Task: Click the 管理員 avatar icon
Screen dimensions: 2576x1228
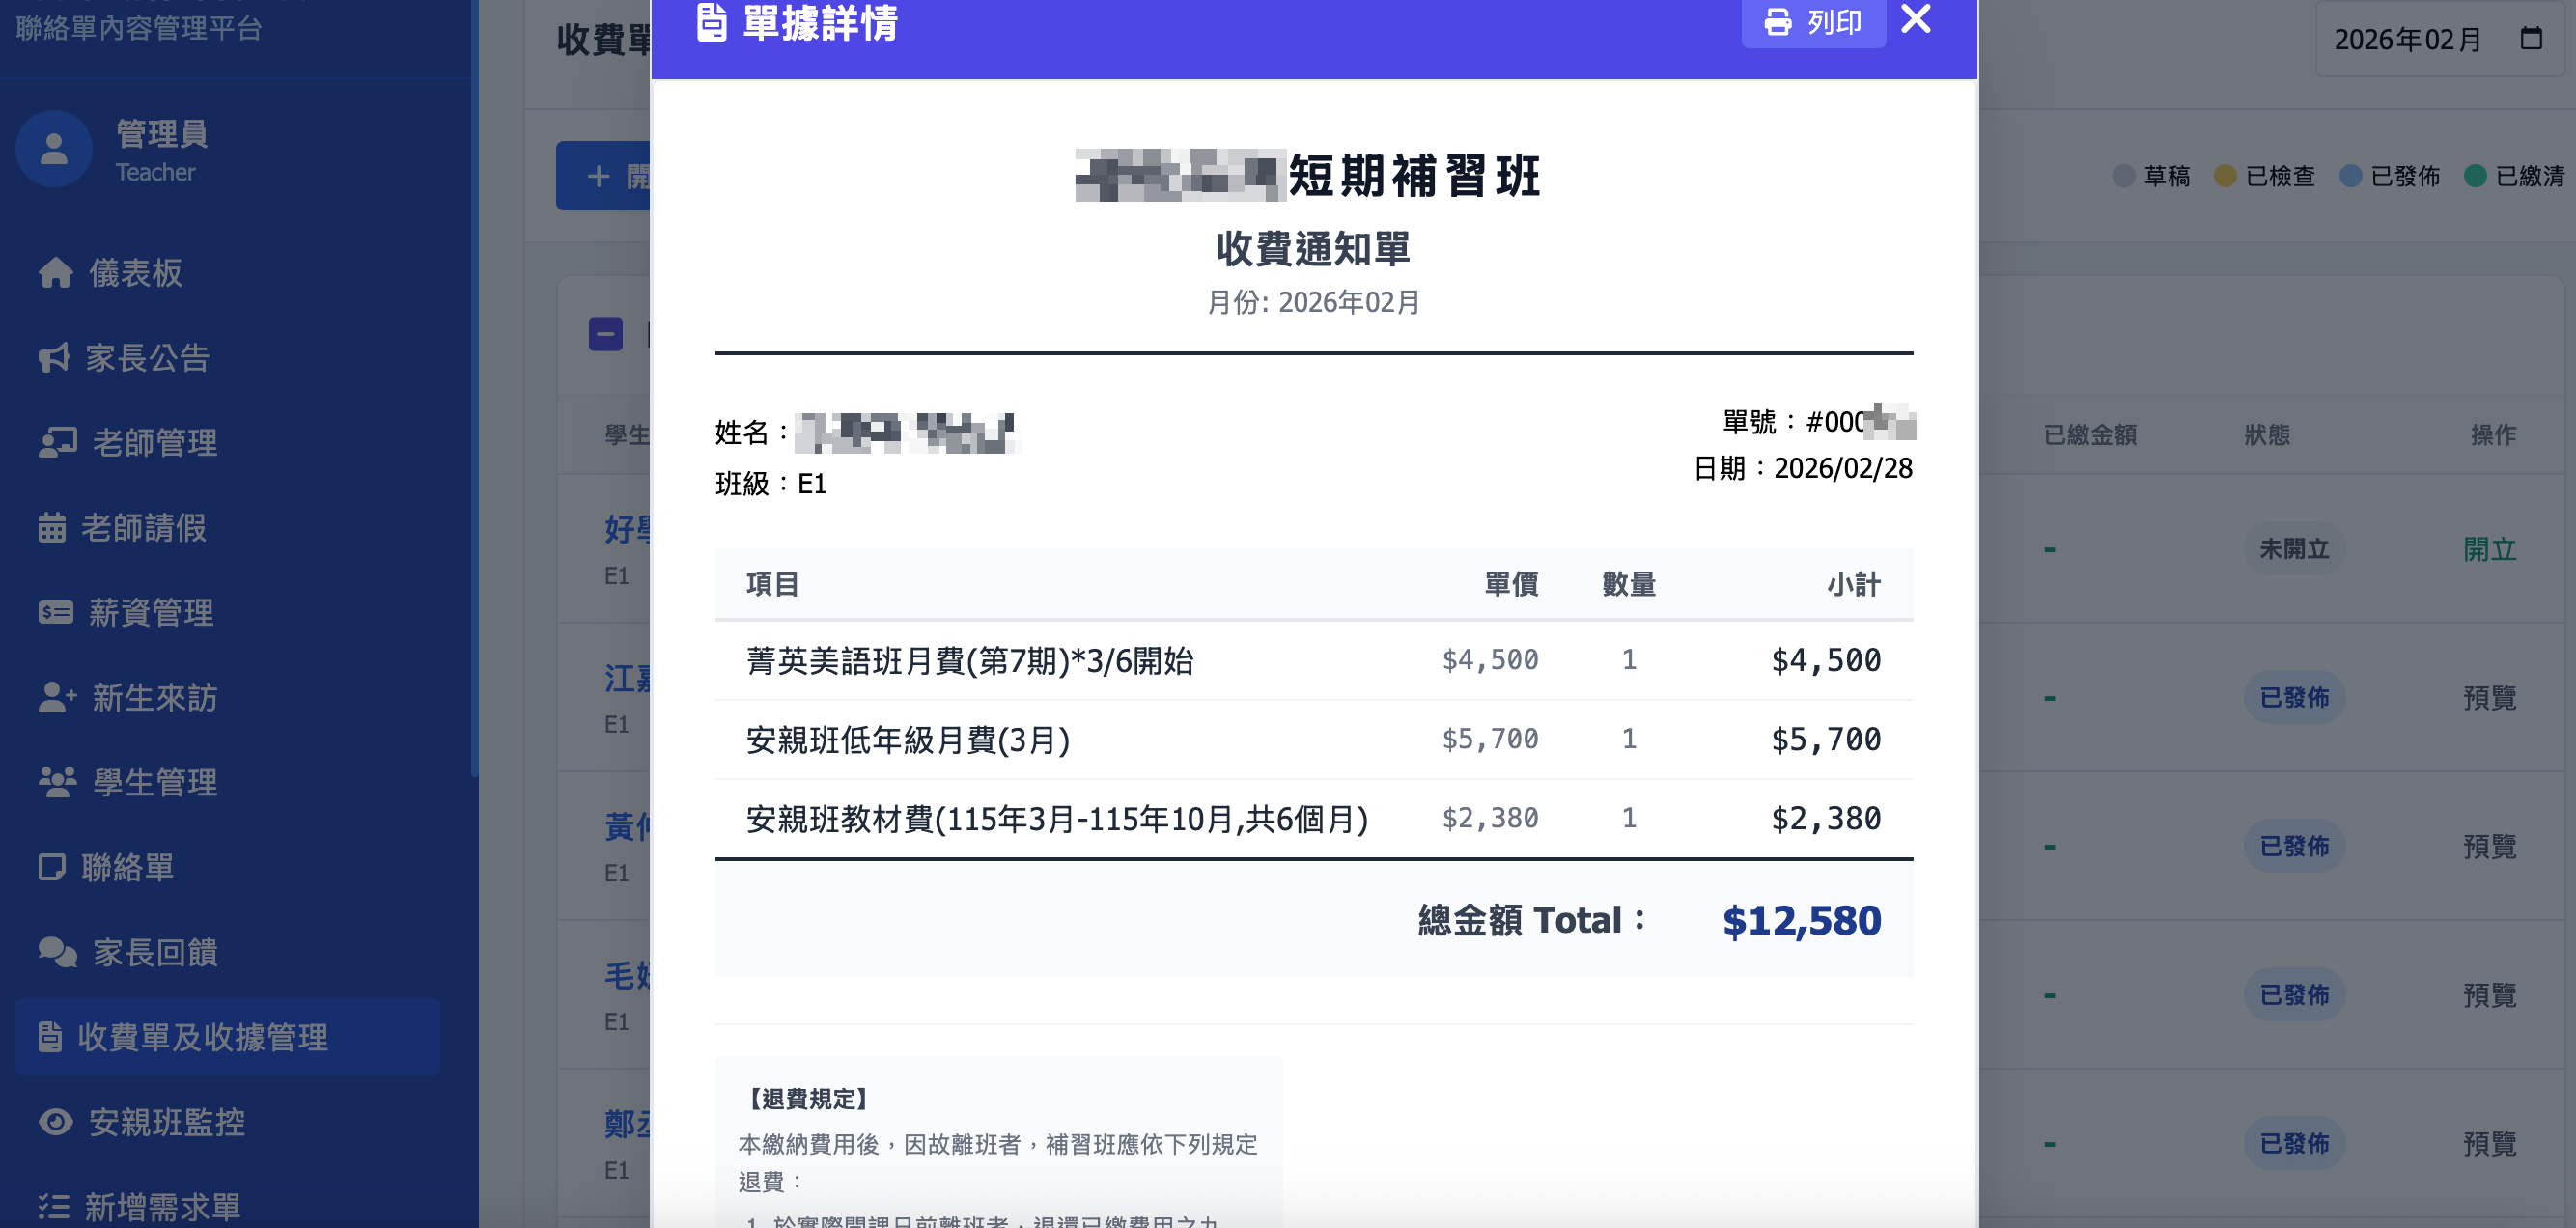Action: pyautogui.click(x=54, y=149)
